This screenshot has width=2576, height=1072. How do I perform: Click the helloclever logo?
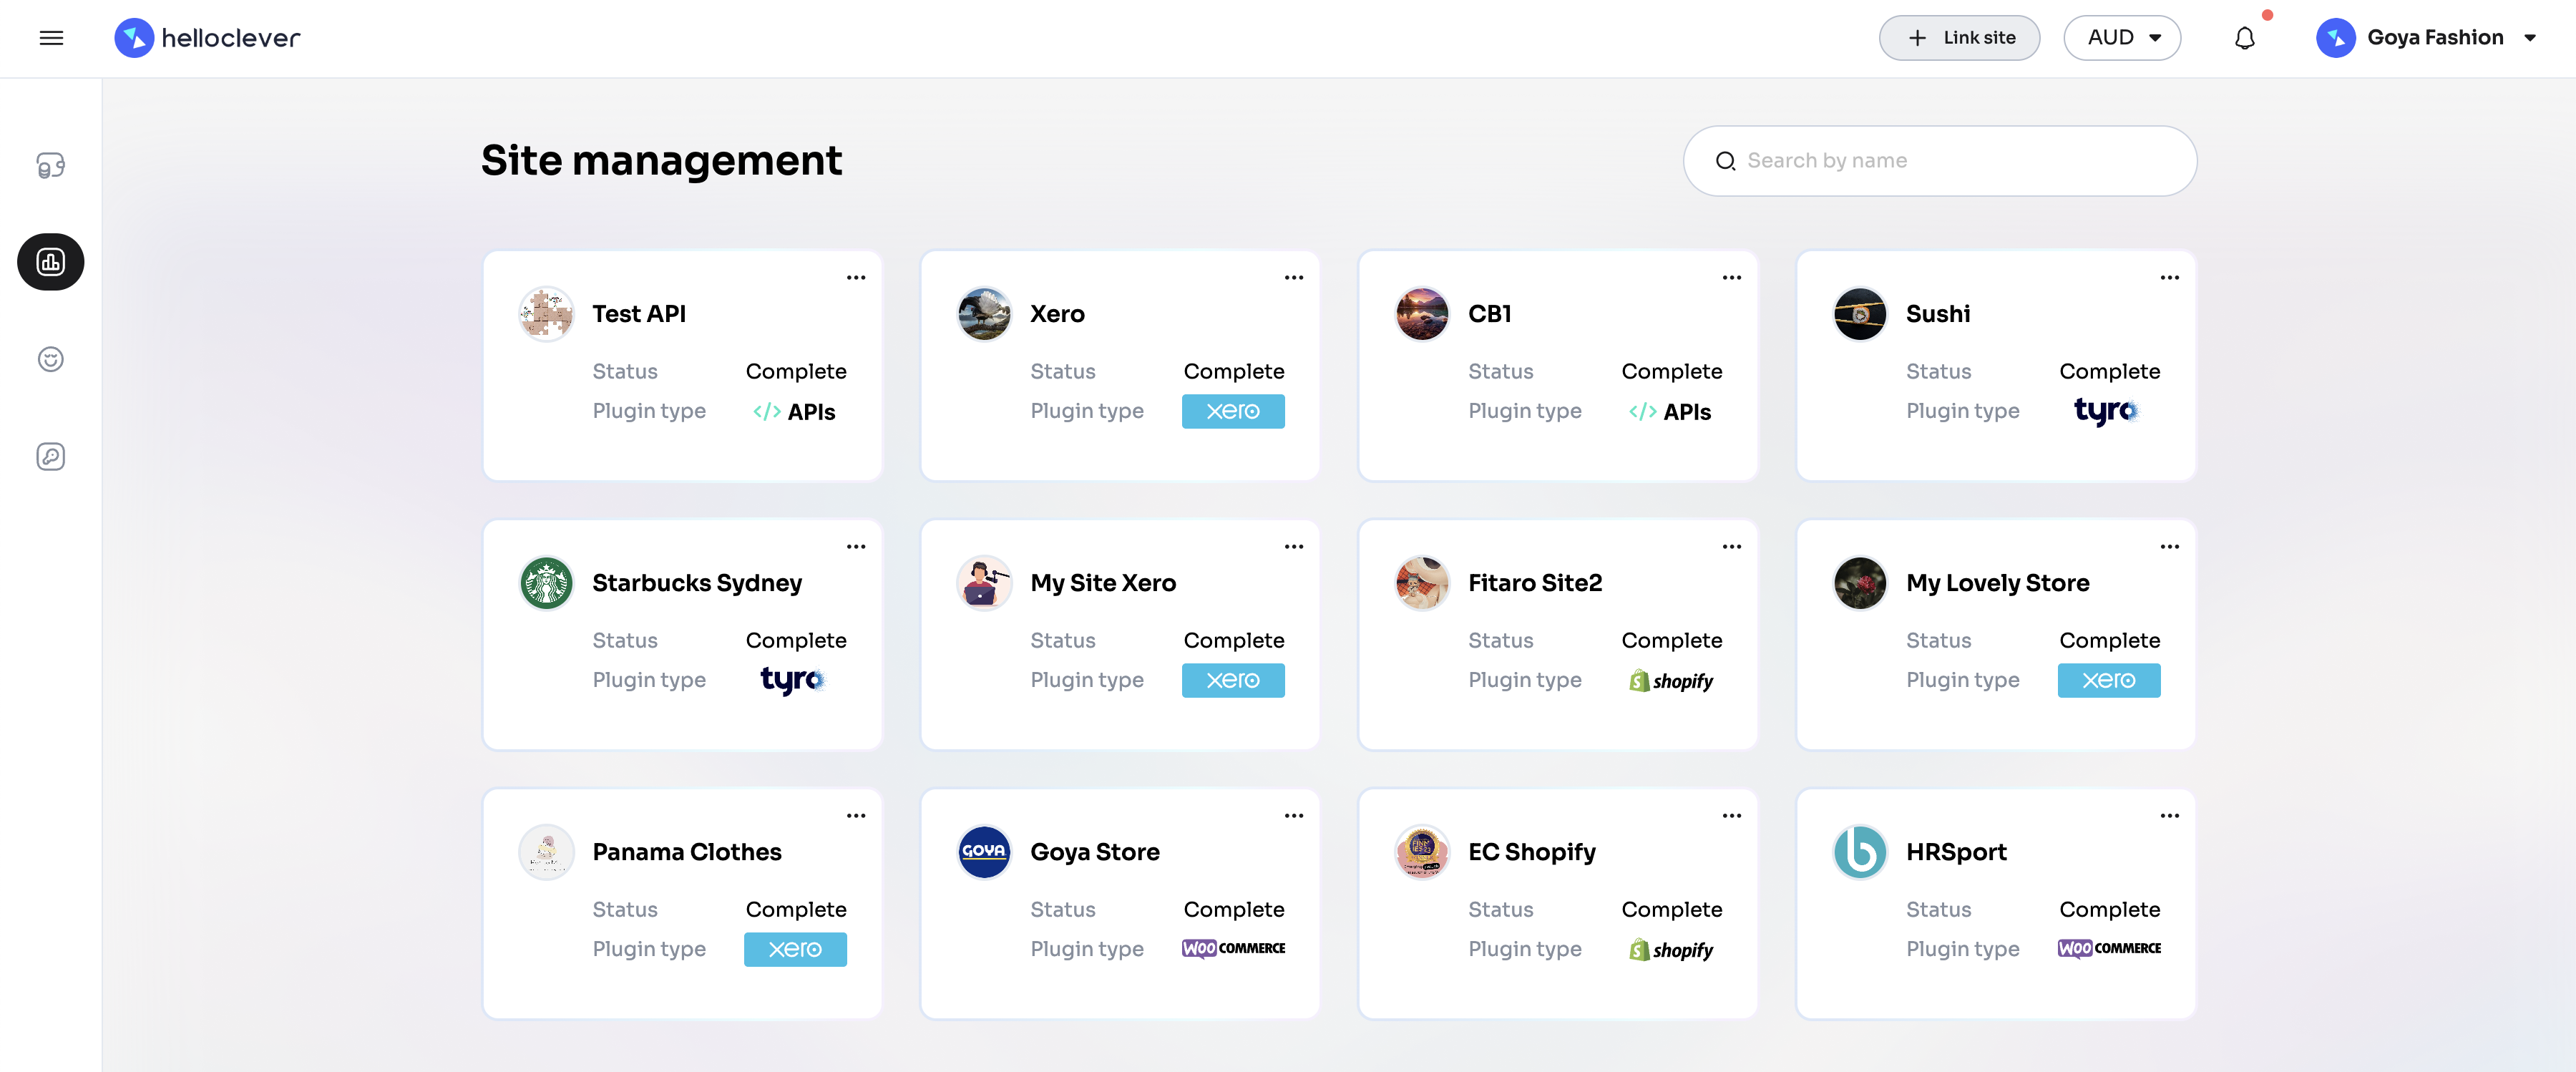pyautogui.click(x=207, y=38)
